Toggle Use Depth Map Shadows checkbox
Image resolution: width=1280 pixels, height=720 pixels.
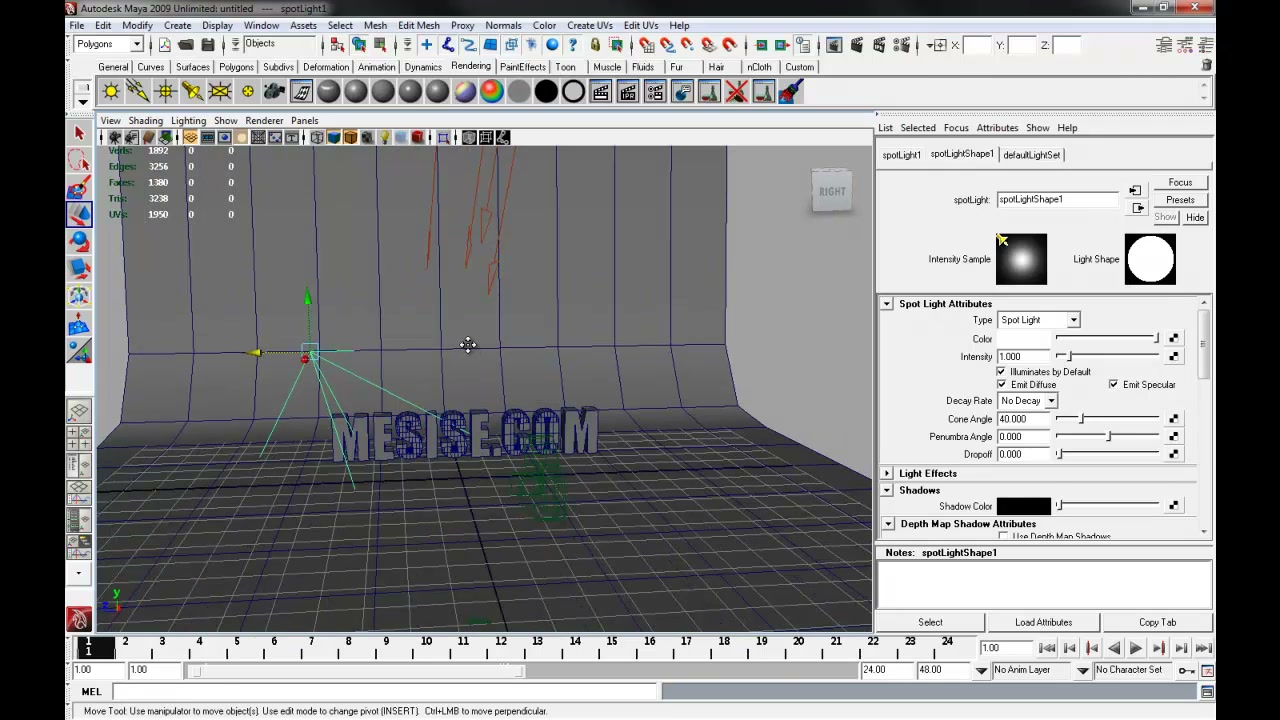(1003, 537)
